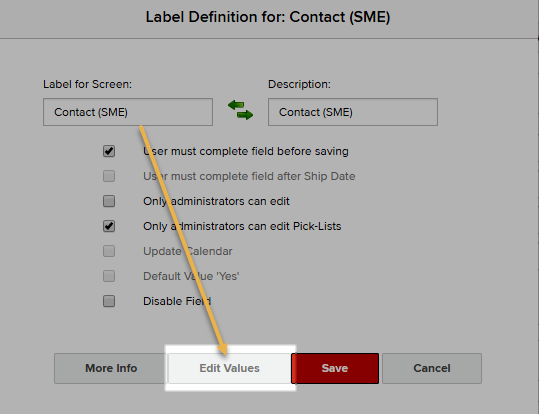Tick the Default Value 'Yes' checkbox
The image size is (539, 414).
(x=109, y=276)
